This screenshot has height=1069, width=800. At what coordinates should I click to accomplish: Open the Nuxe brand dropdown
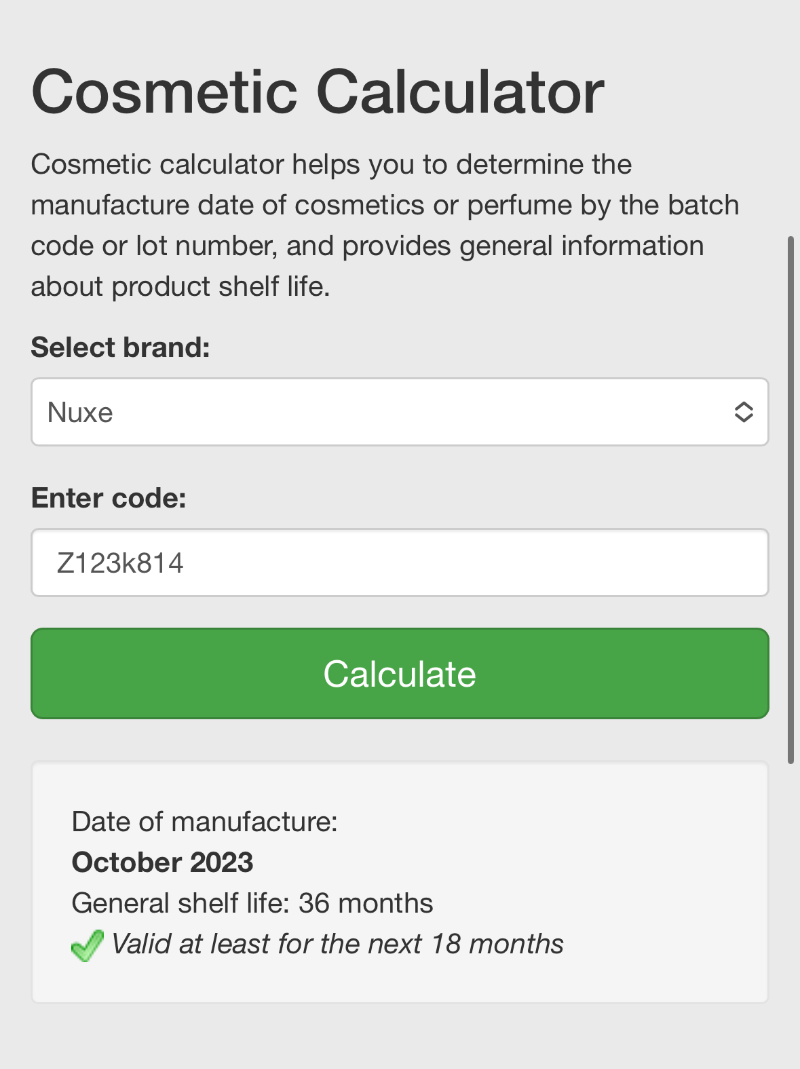point(400,412)
